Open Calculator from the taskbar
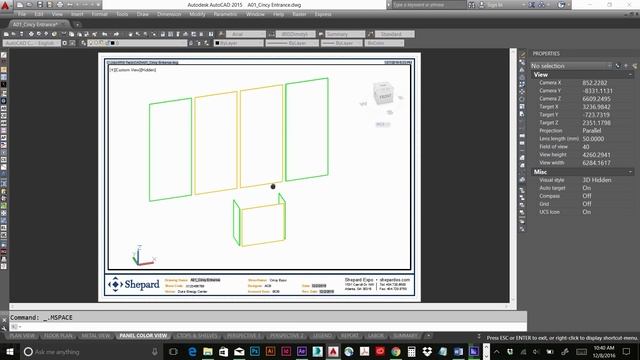 [x=411, y=351]
